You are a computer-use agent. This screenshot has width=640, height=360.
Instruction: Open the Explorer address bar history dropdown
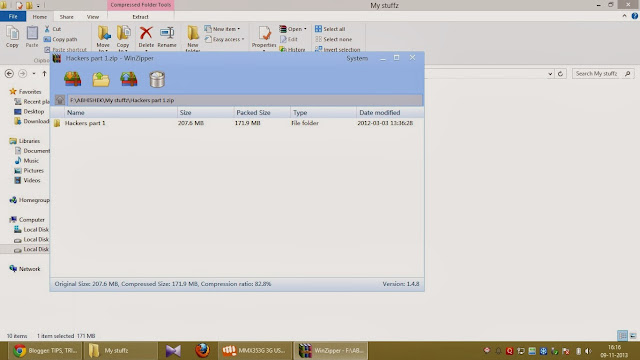tap(550, 74)
